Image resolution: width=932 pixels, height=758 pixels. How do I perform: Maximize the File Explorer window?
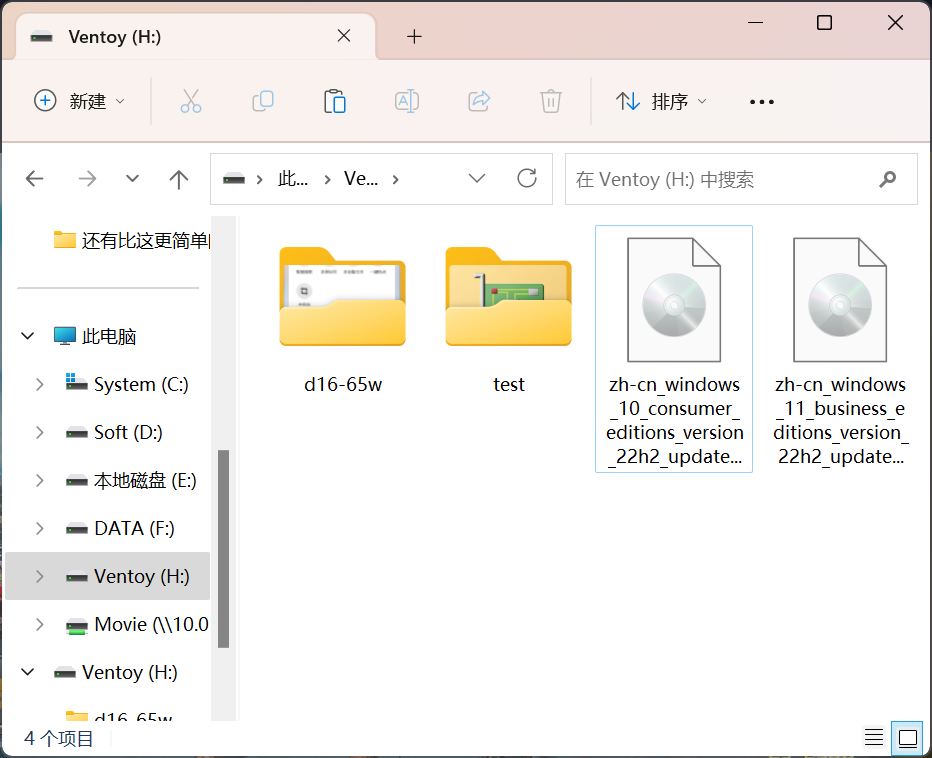(824, 23)
